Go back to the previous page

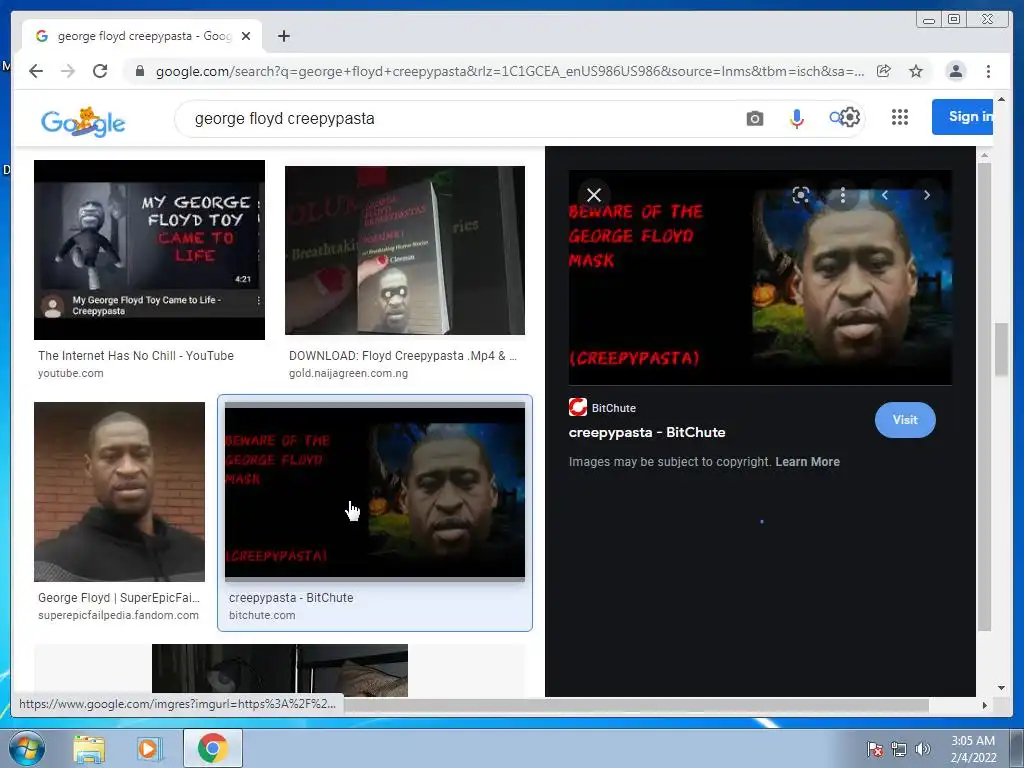pyautogui.click(x=36, y=71)
